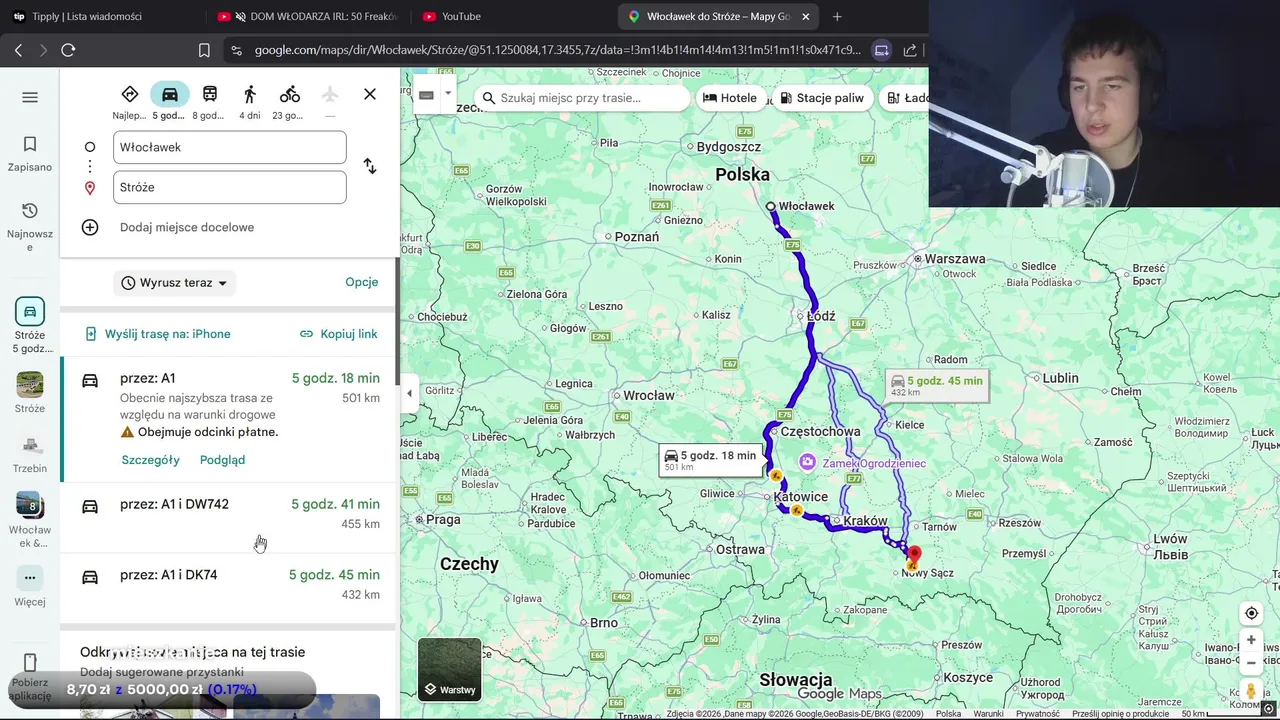Select the driving car travel mode
Screen dimensions: 1280x720
170,94
